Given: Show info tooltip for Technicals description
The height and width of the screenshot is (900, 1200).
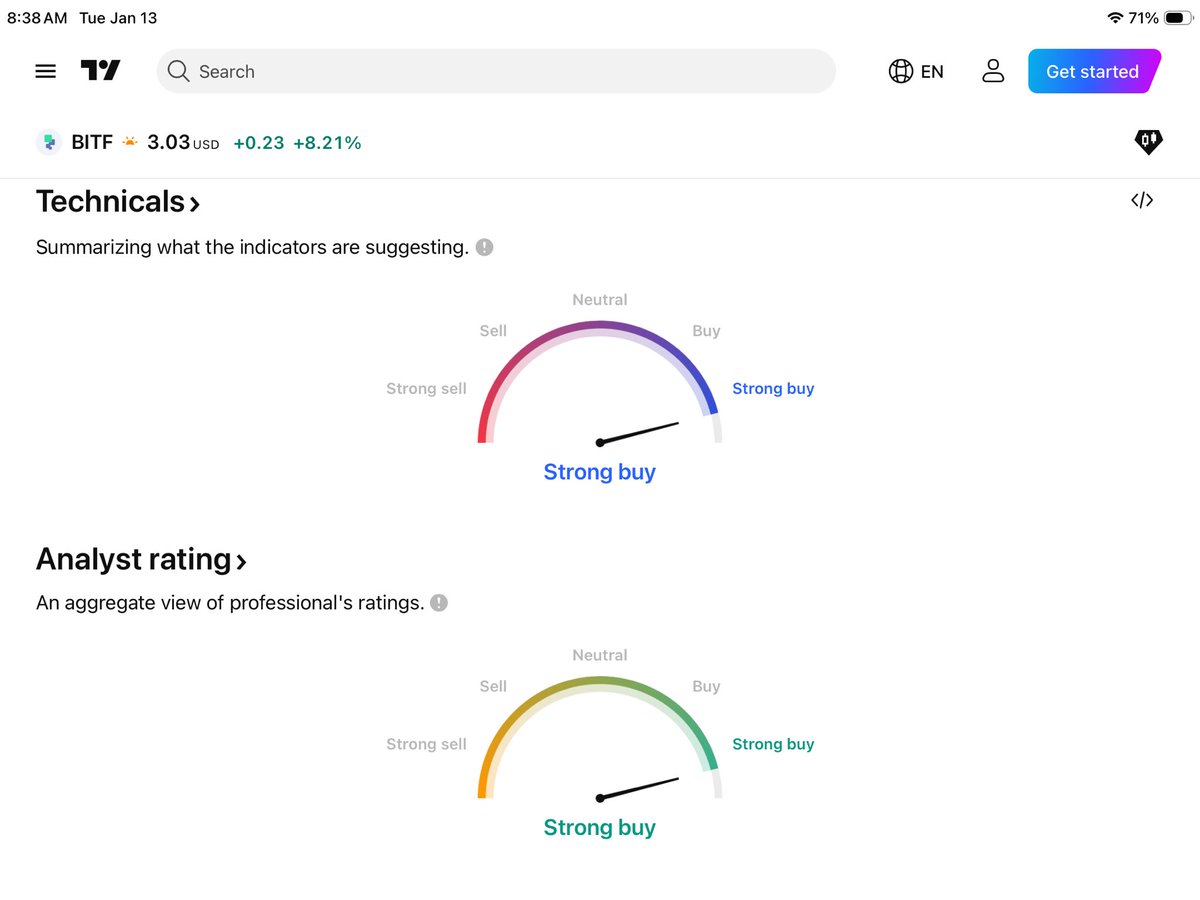Looking at the screenshot, I should pos(485,247).
